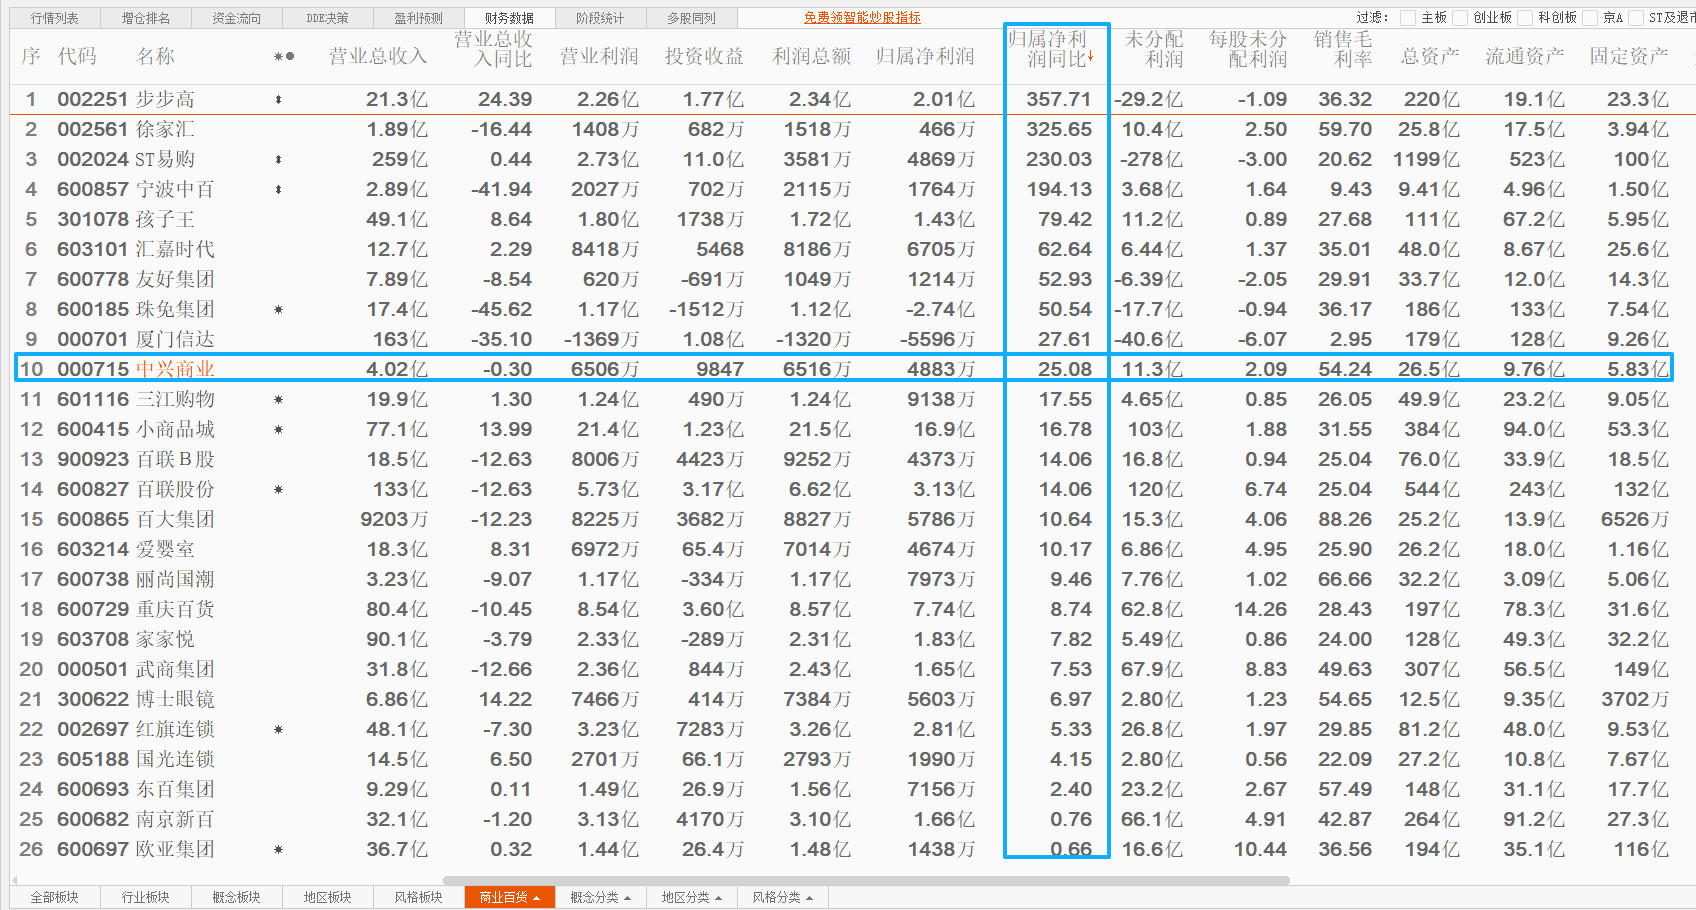
Task: Click the star icon next to 红旗连锁
Action: [278, 729]
